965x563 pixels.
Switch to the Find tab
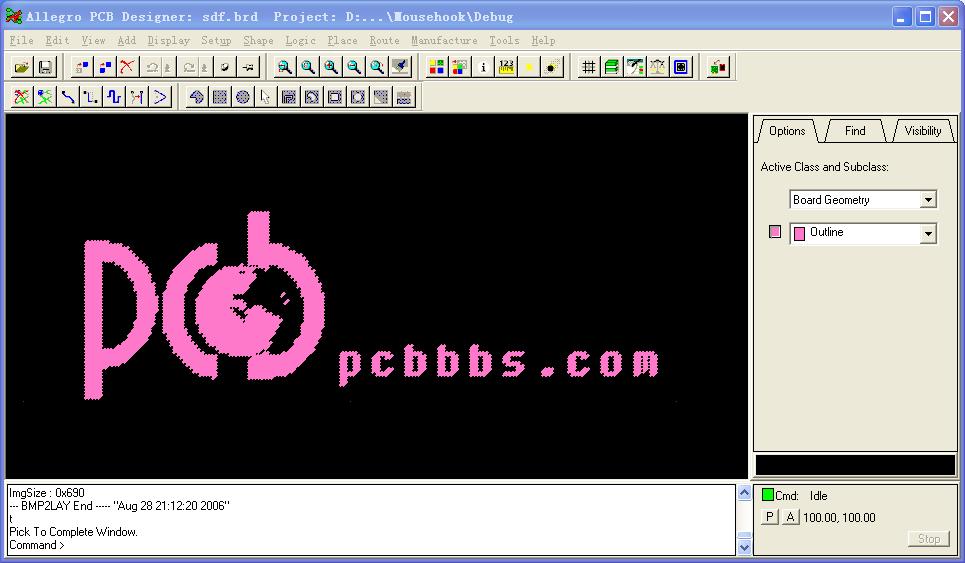[x=855, y=130]
